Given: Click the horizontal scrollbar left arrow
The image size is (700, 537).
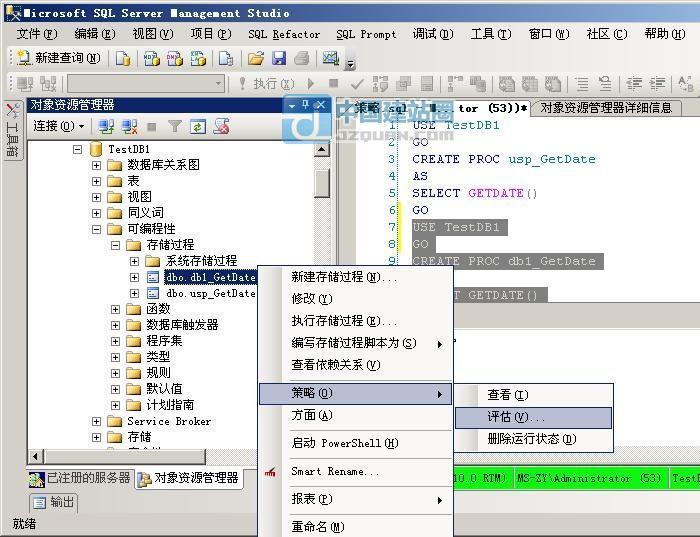Looking at the screenshot, I should 36,456.
